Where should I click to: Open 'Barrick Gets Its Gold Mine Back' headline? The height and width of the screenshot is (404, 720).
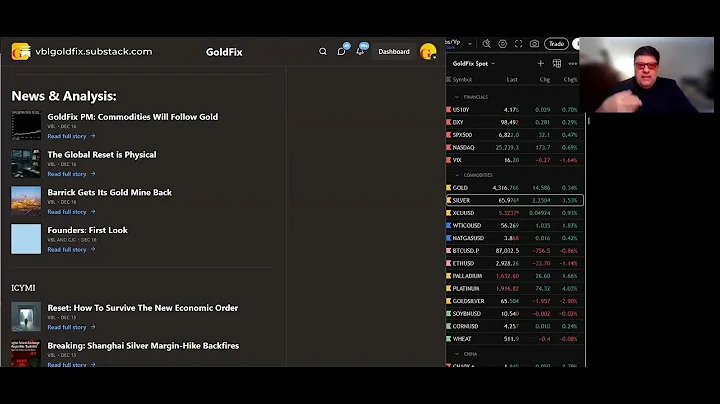coord(110,192)
